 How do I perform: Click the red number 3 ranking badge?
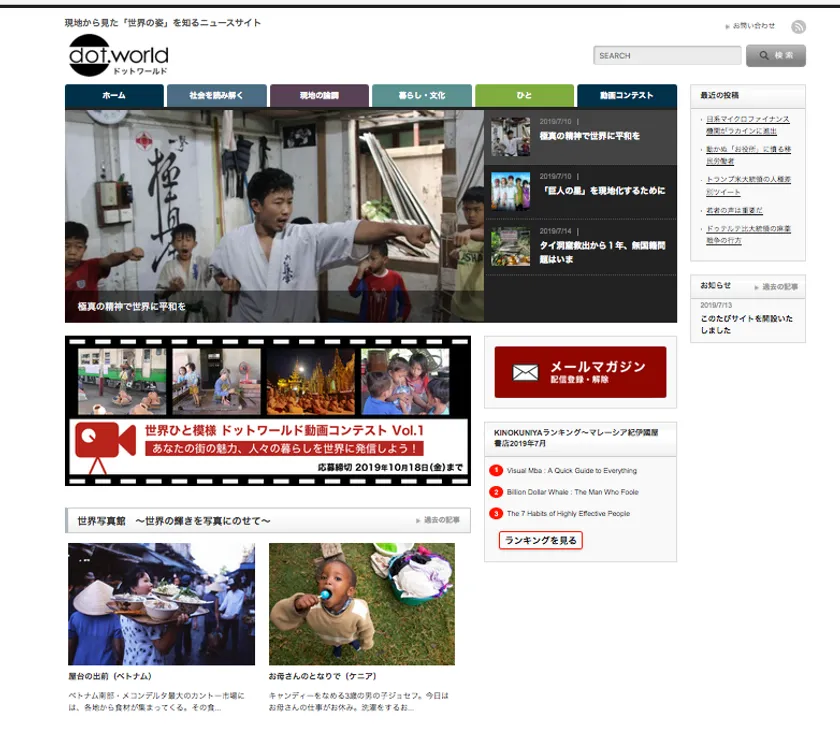click(496, 513)
